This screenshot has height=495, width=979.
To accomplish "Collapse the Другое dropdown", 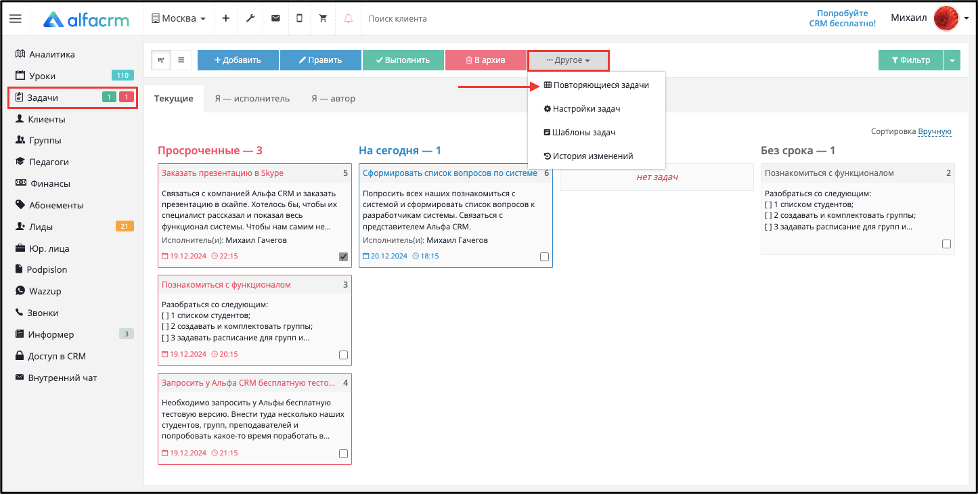I will 568,61.
